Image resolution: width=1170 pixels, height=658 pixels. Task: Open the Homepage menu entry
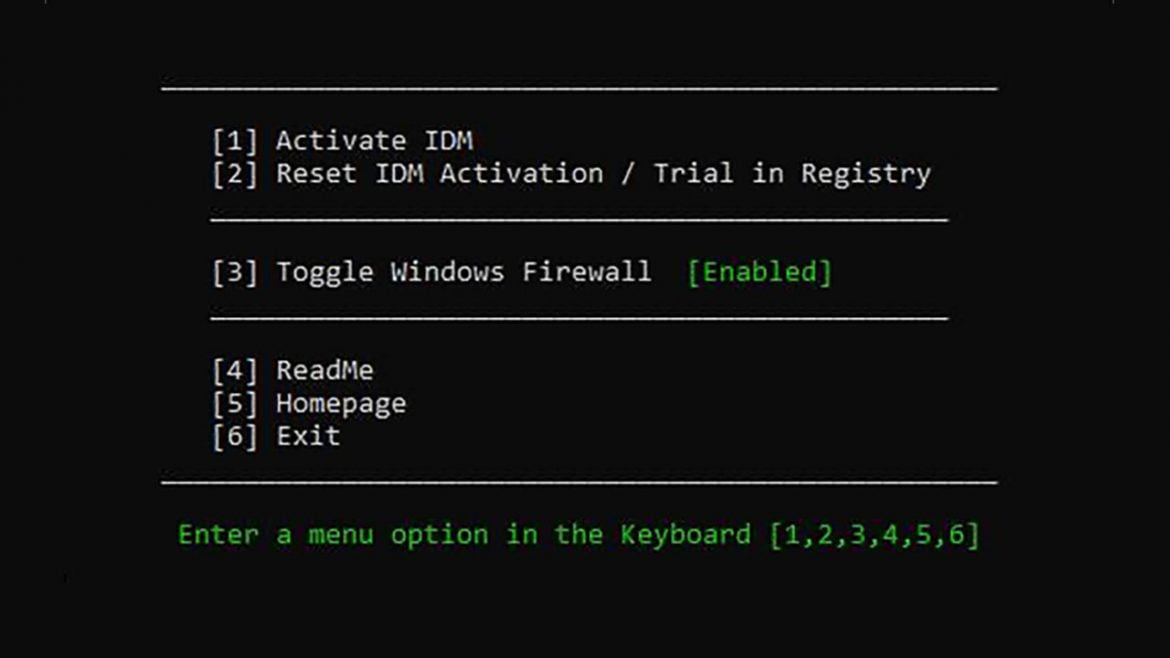coord(341,404)
